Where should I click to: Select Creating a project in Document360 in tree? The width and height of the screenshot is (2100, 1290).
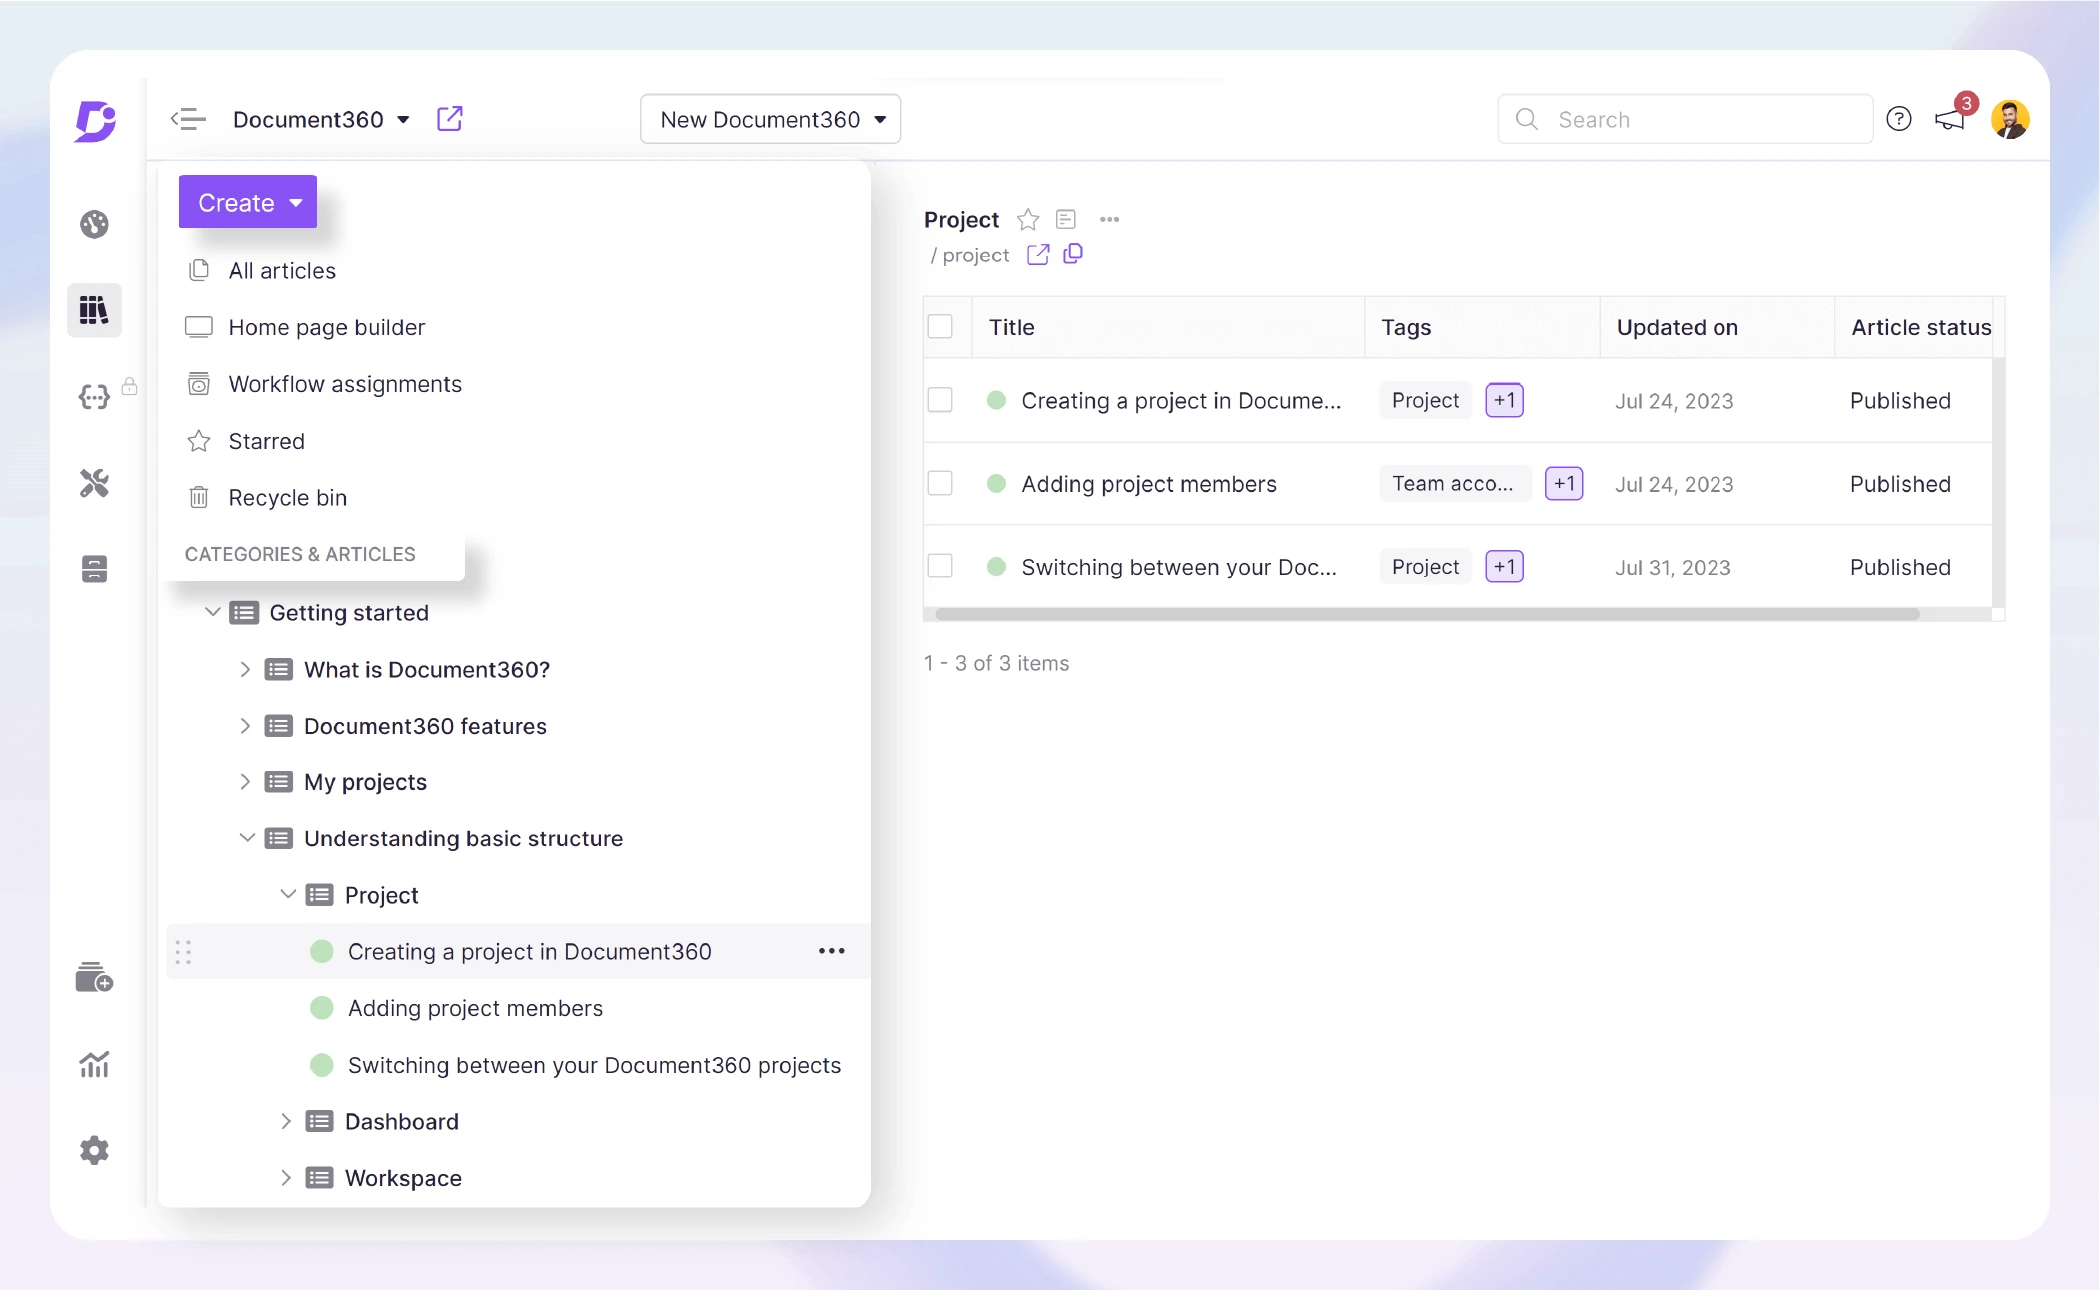pyautogui.click(x=529, y=952)
